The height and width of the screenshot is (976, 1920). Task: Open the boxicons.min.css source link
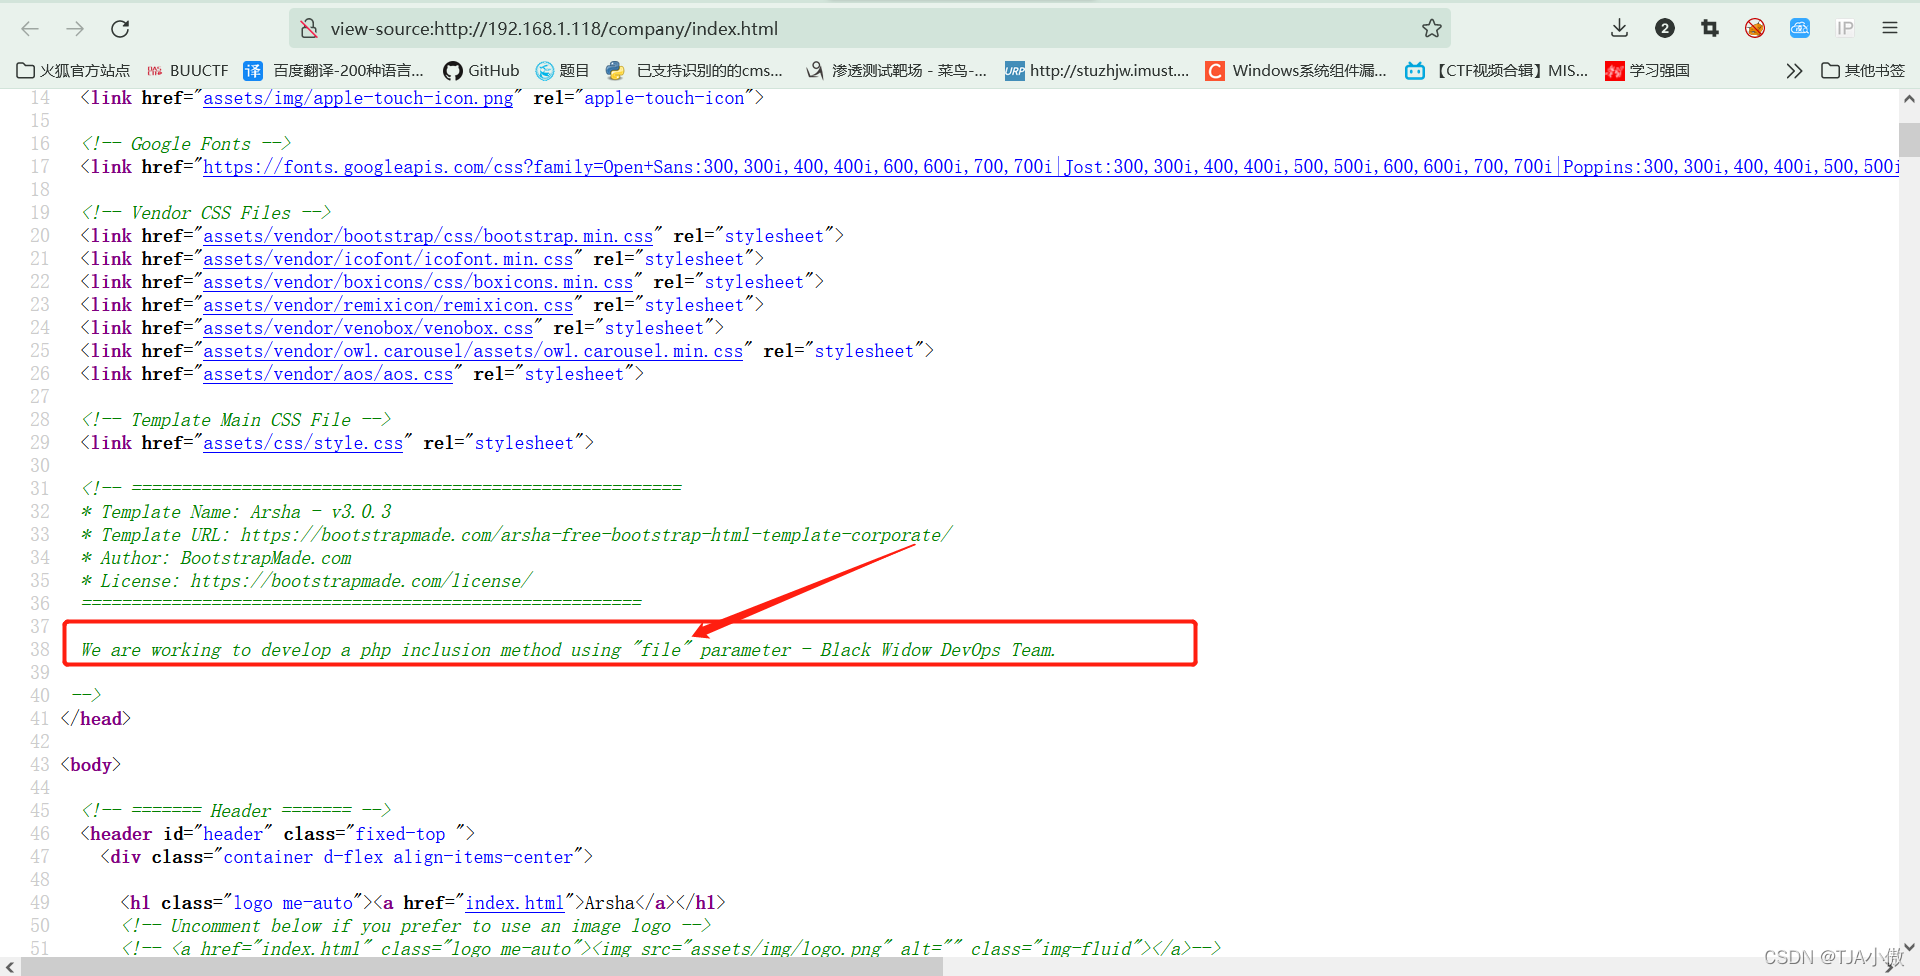pos(418,282)
